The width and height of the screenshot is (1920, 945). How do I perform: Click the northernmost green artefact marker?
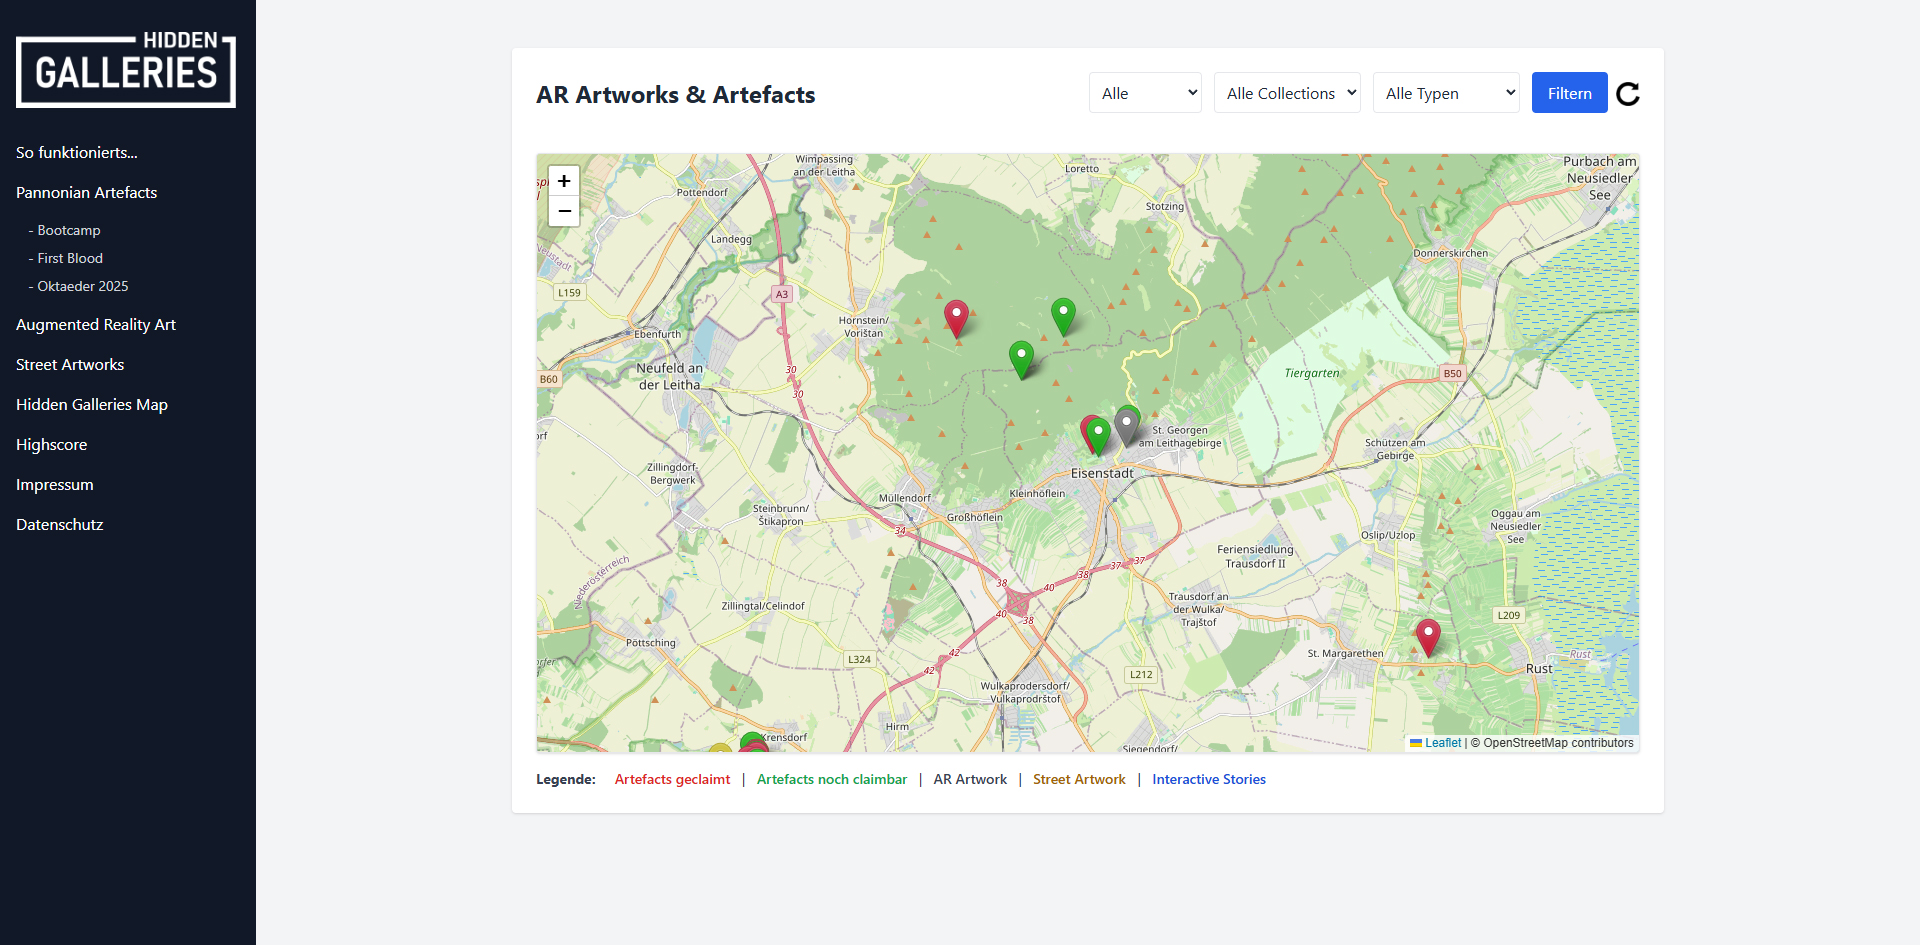(x=1063, y=315)
